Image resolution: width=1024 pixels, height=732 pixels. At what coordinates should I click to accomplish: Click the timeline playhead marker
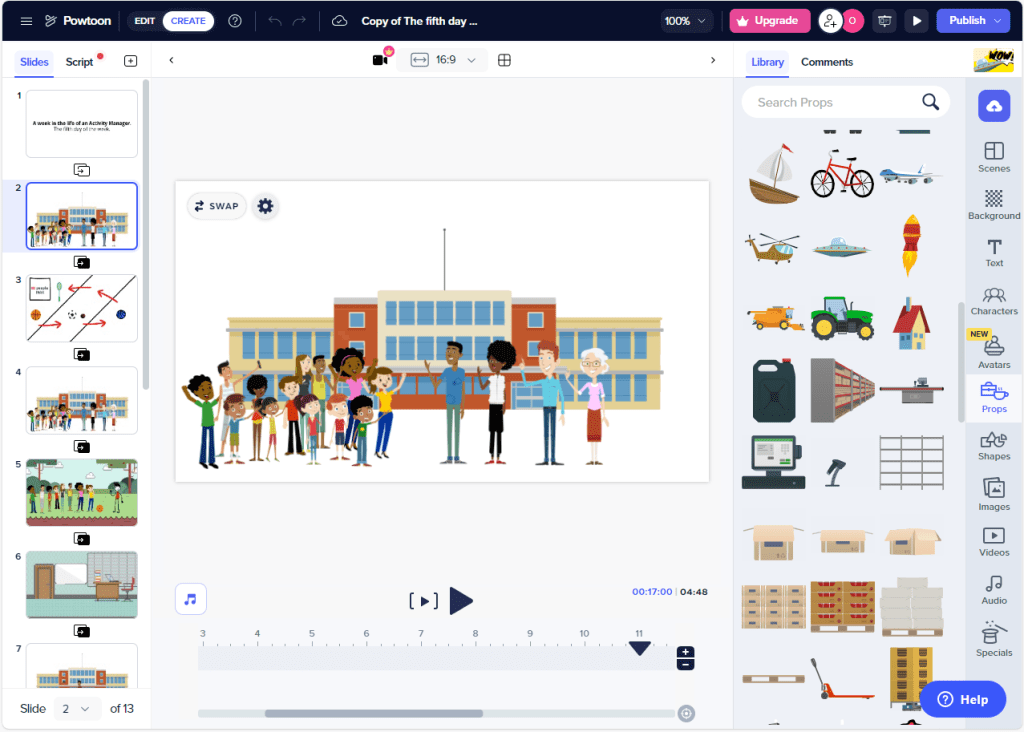coord(639,649)
